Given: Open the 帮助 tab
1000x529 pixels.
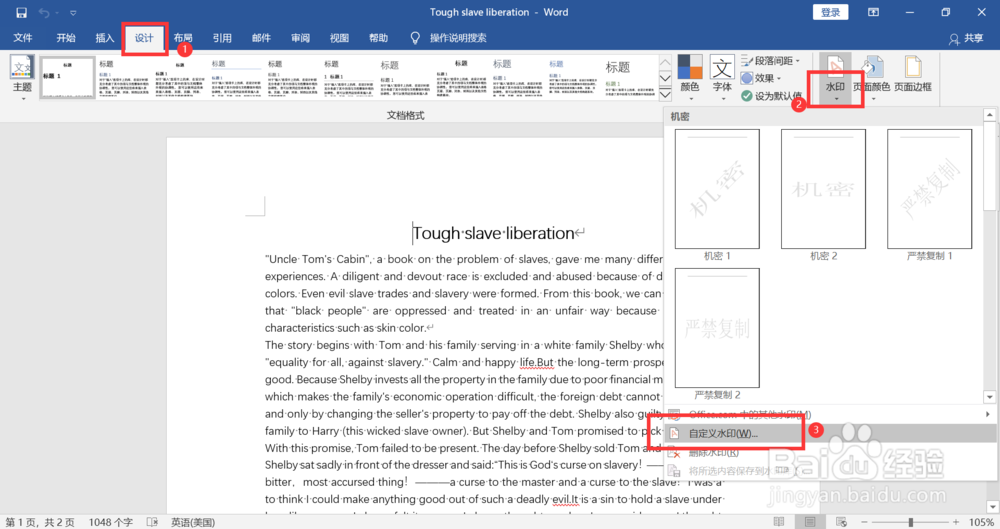Looking at the screenshot, I should point(379,38).
